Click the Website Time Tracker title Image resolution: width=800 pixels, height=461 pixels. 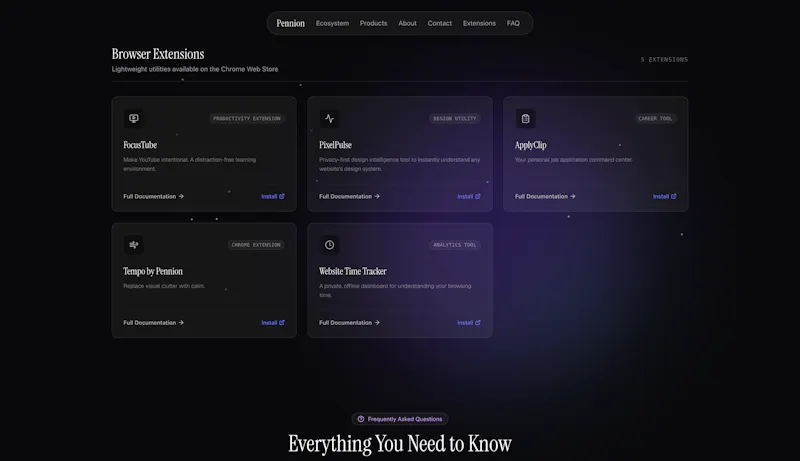353,271
